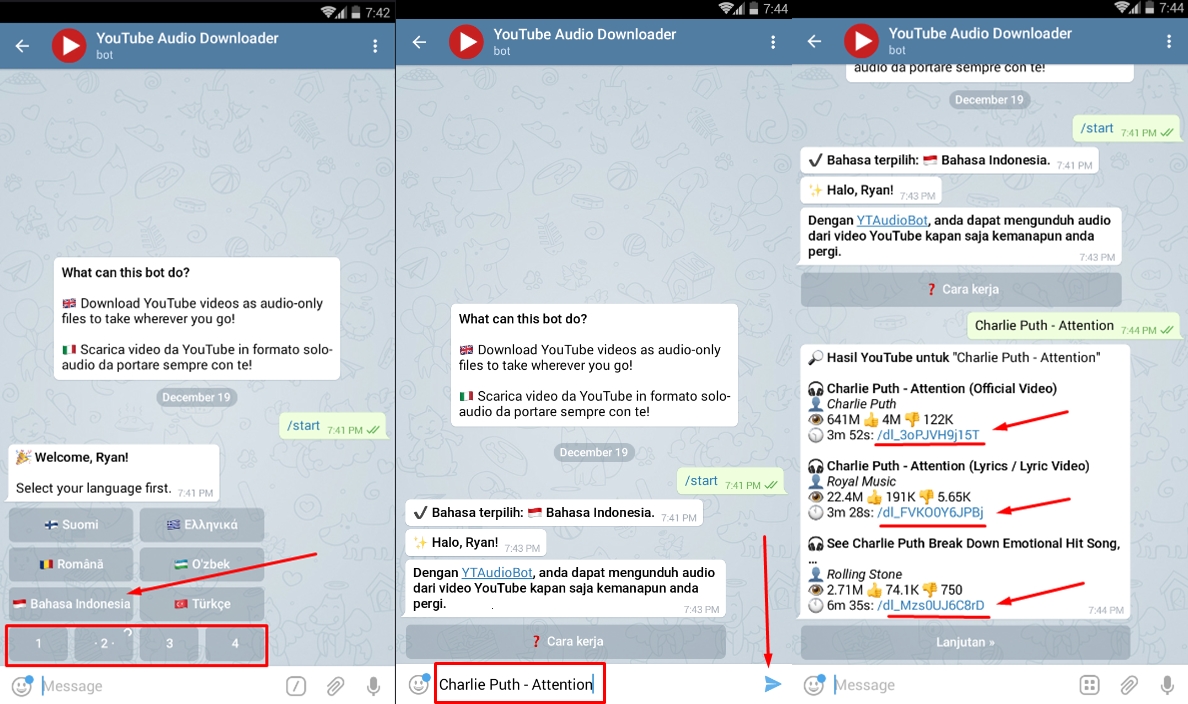
Task: Tap sent Charlie Puth - Attention message bubble
Action: [1074, 326]
